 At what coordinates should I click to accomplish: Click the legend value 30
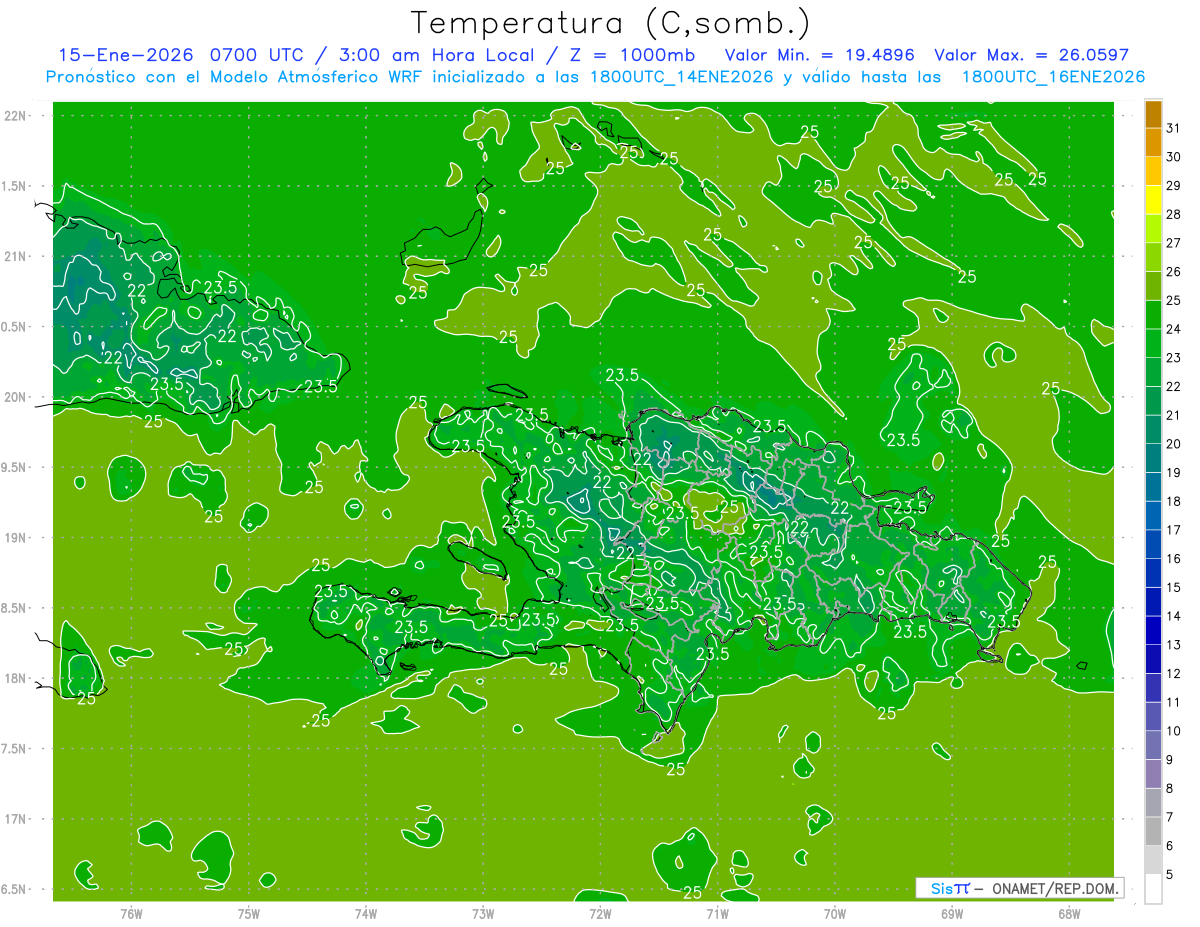pyautogui.click(x=1173, y=157)
